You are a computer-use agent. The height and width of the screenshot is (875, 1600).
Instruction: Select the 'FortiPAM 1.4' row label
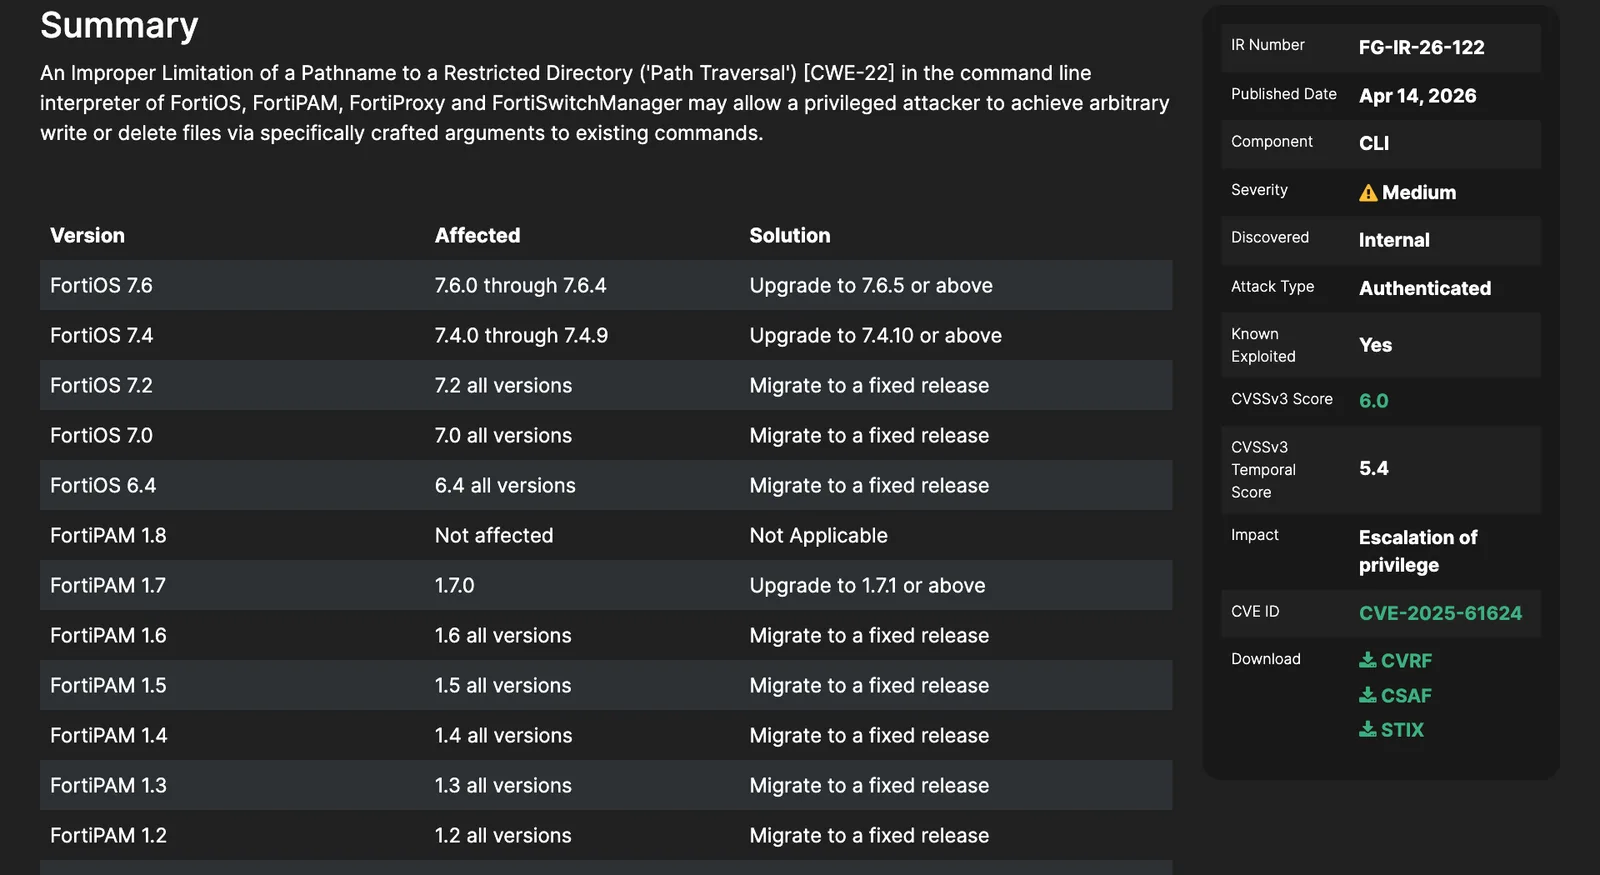click(x=108, y=736)
